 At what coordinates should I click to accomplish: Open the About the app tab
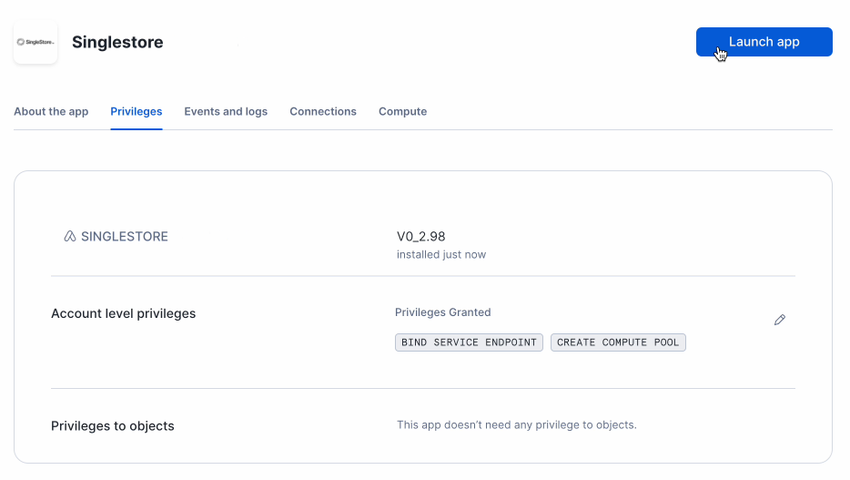pyautogui.click(x=51, y=112)
